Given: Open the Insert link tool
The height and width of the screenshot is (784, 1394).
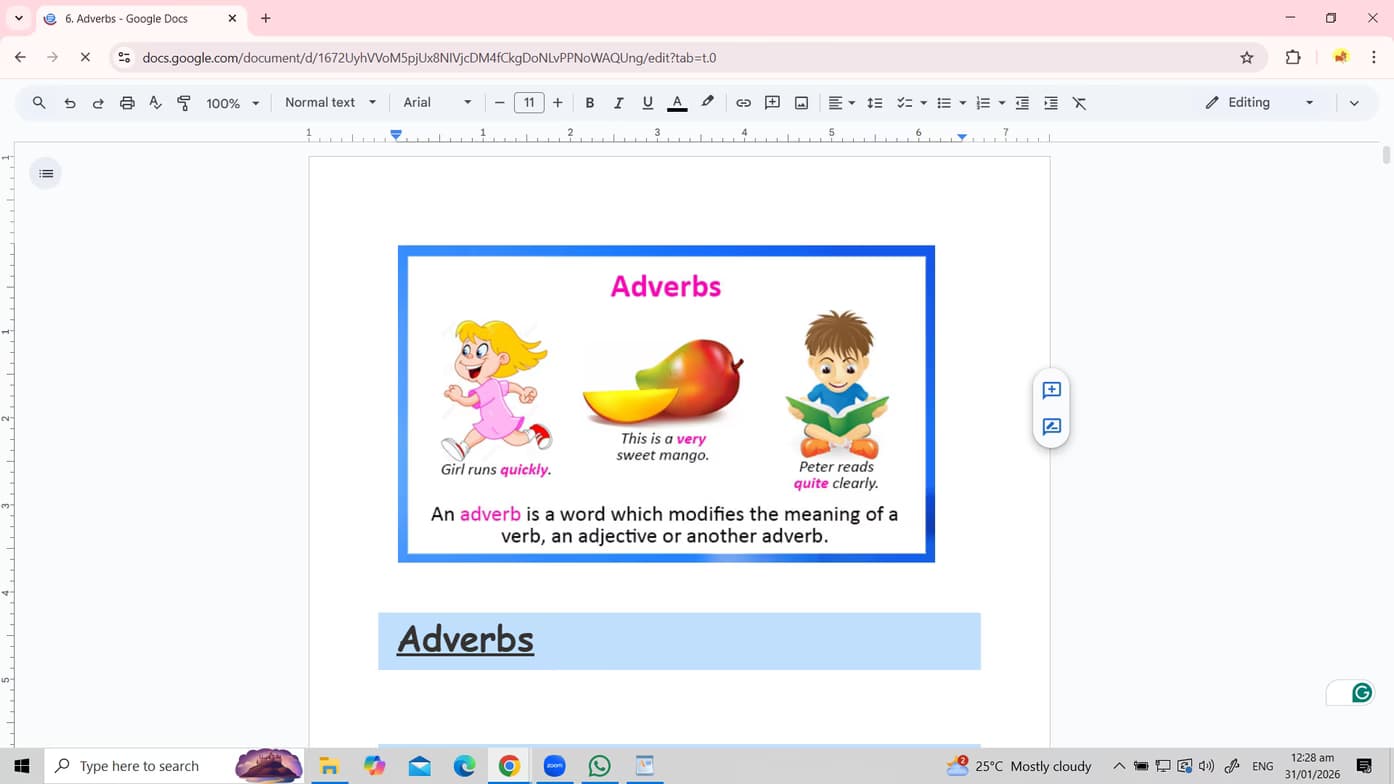Looking at the screenshot, I should coord(742,102).
